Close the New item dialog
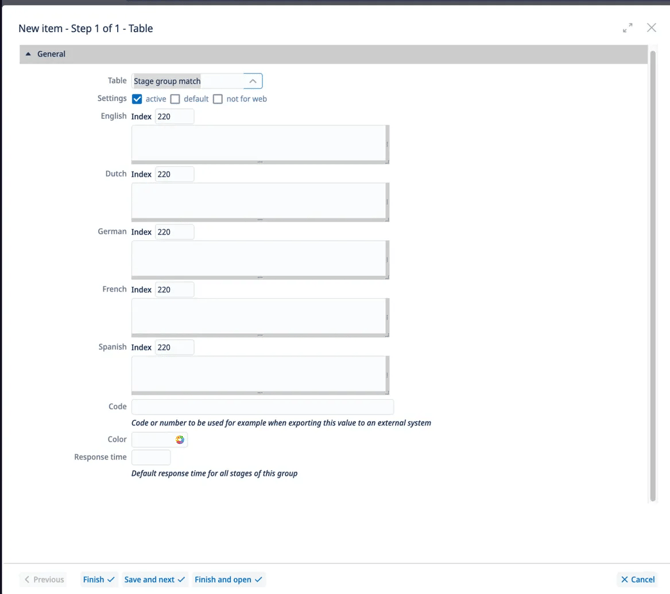Viewport: 670px width, 594px height. [651, 28]
